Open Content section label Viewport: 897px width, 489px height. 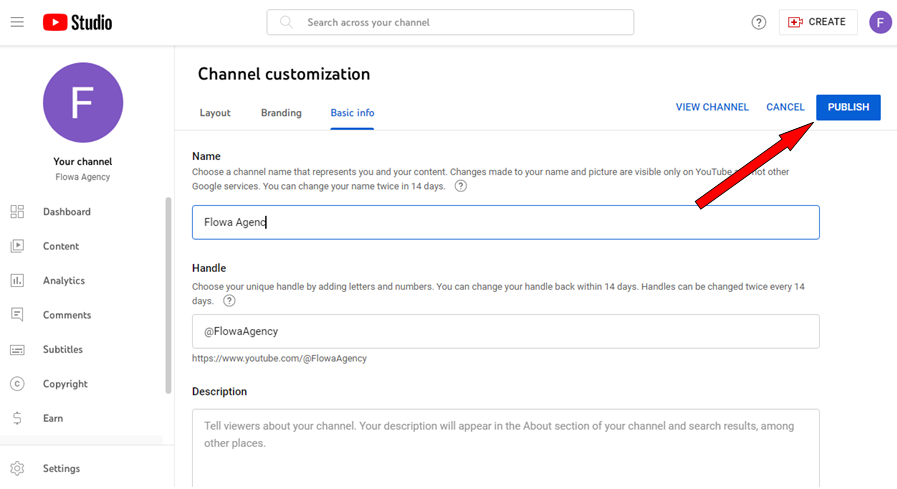pos(61,246)
